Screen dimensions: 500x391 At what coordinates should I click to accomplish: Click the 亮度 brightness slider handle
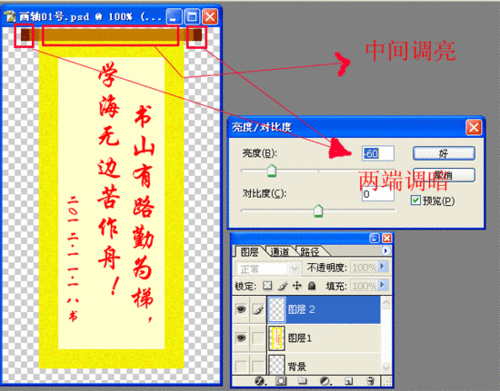[x=272, y=171]
